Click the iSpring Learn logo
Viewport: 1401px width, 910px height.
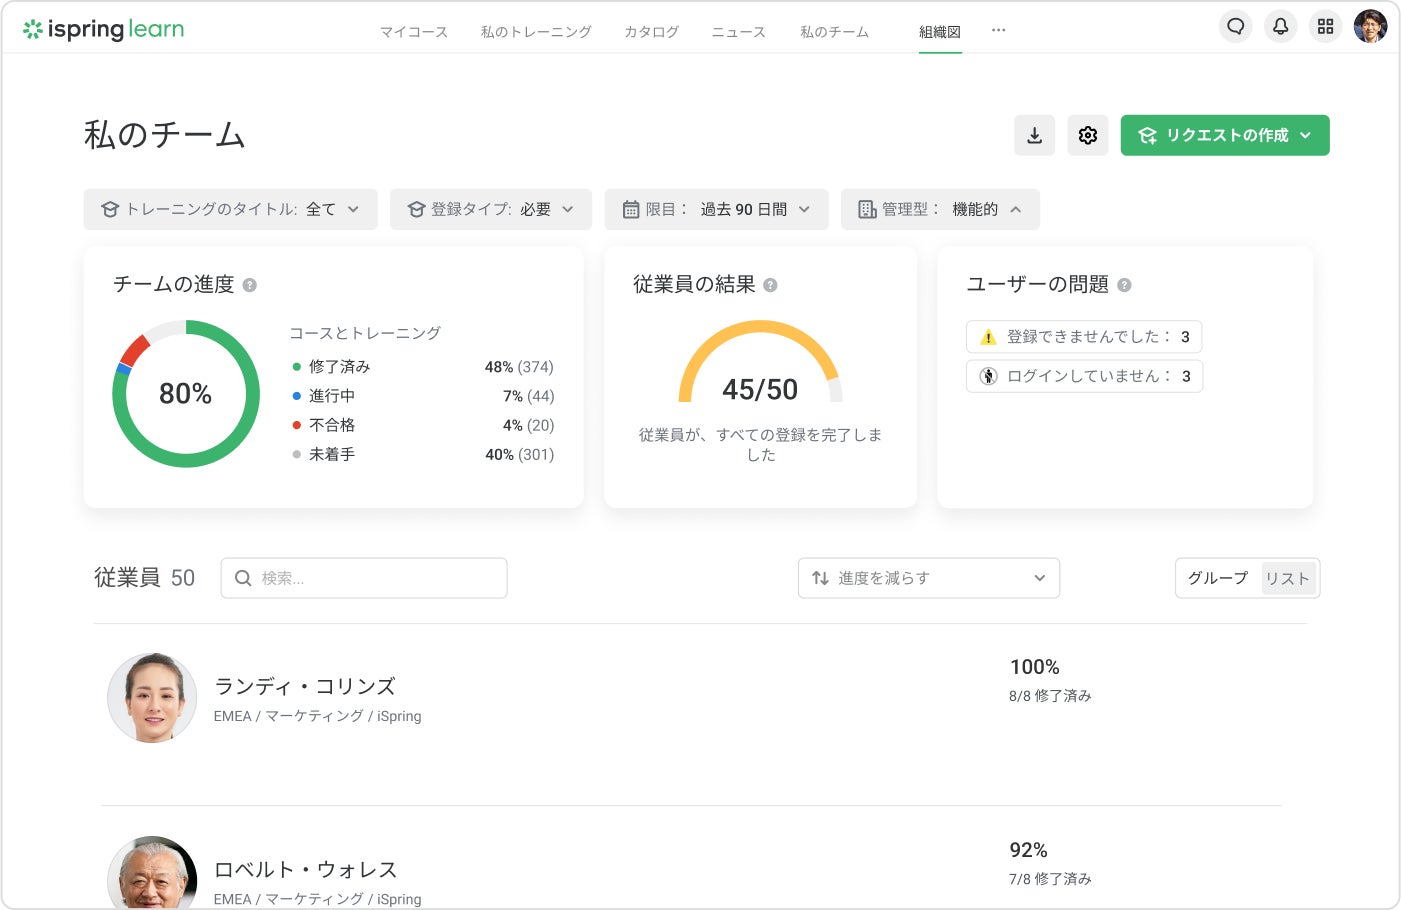[x=103, y=29]
